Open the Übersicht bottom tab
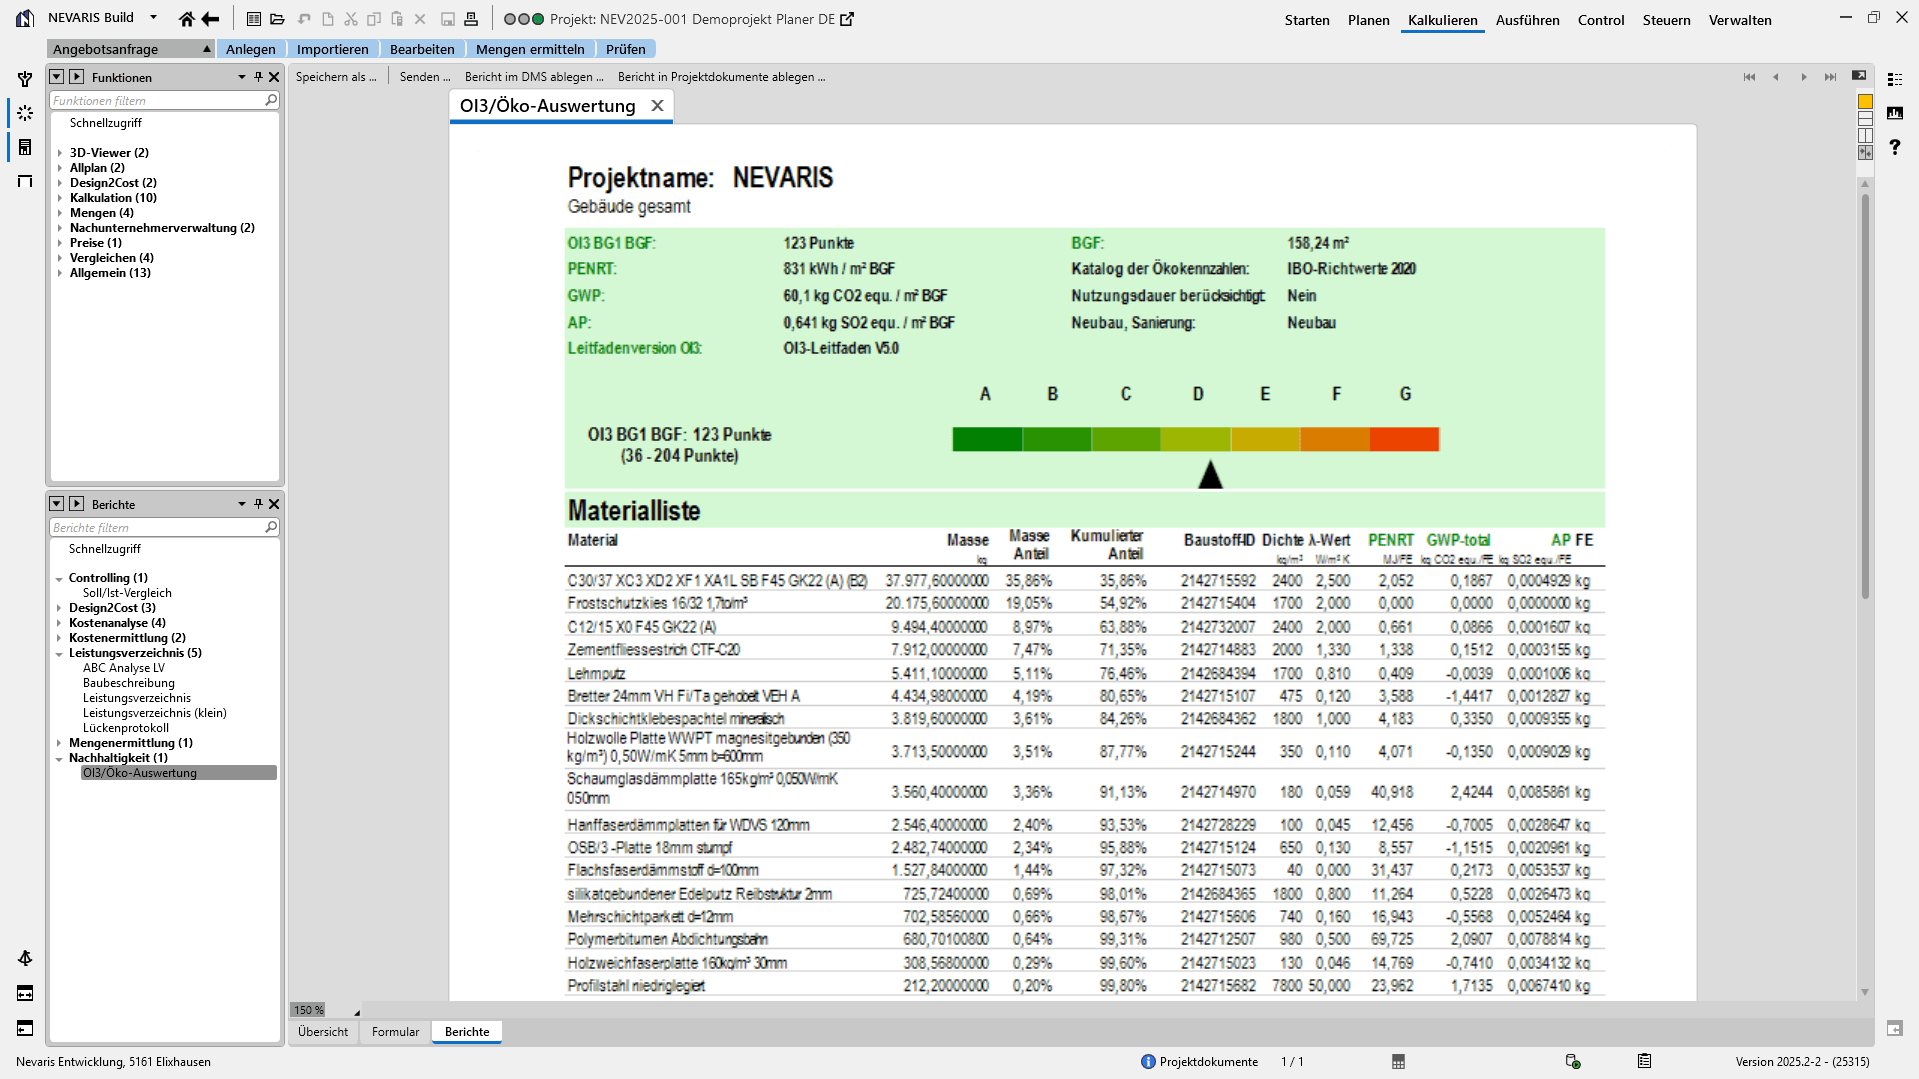The image size is (1919, 1079). tap(323, 1032)
